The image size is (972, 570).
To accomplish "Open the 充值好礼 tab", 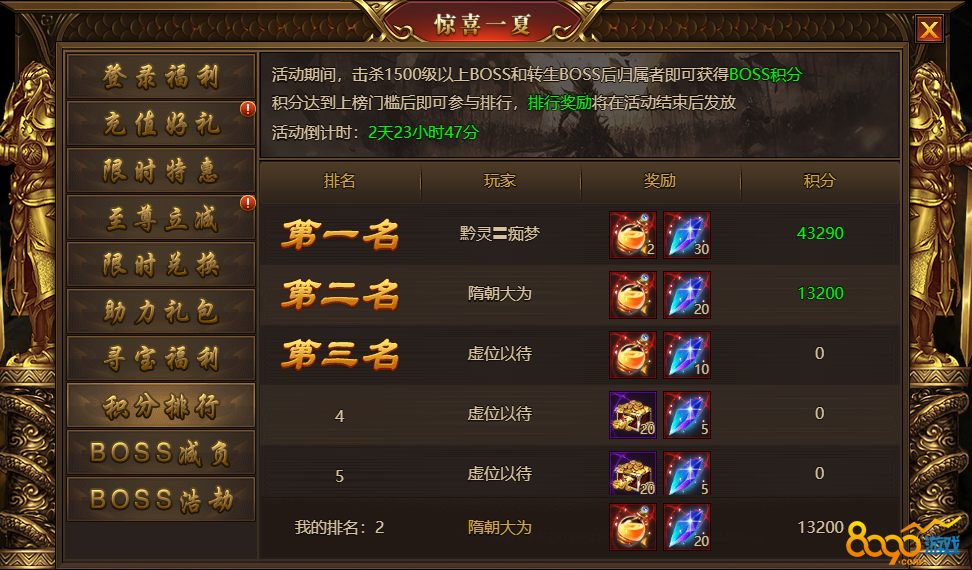I will click(161, 123).
